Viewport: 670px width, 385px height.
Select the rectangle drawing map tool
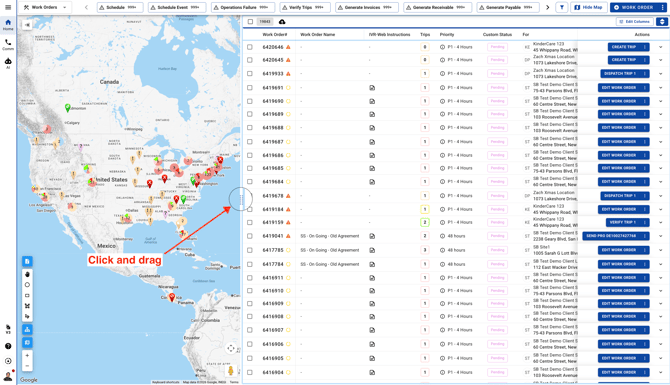point(27,295)
